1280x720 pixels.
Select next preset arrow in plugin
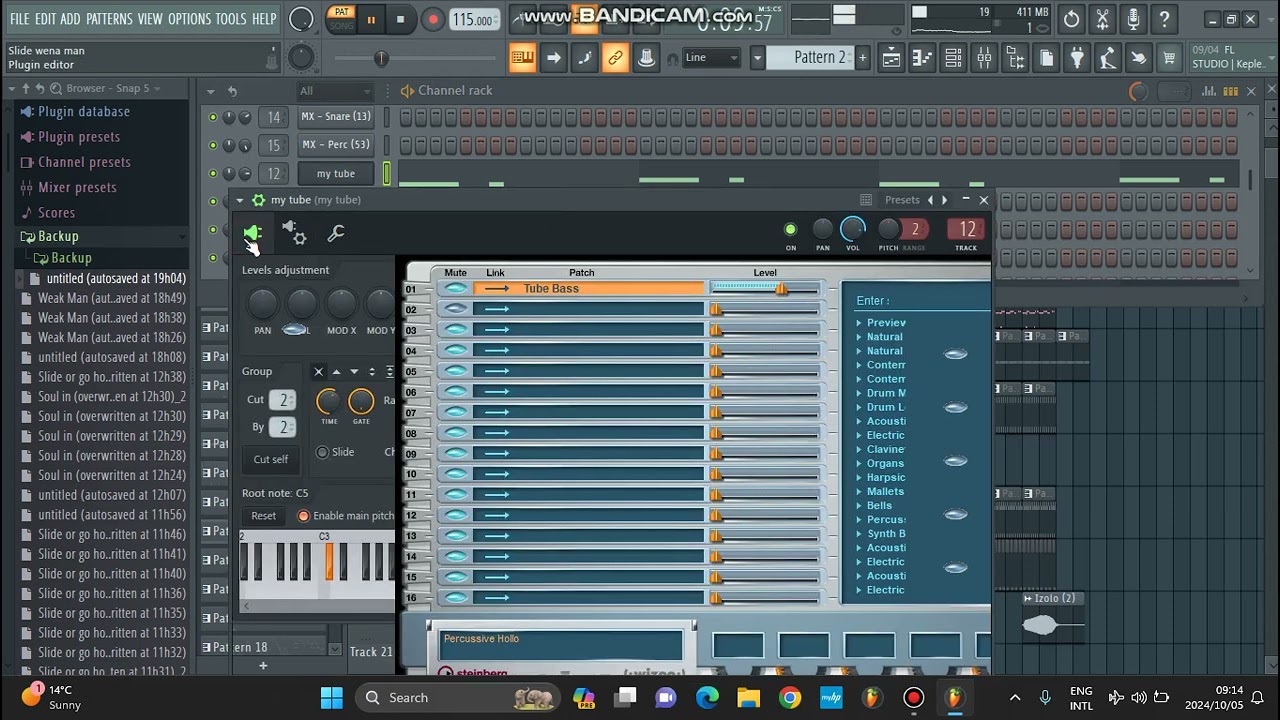click(x=944, y=200)
